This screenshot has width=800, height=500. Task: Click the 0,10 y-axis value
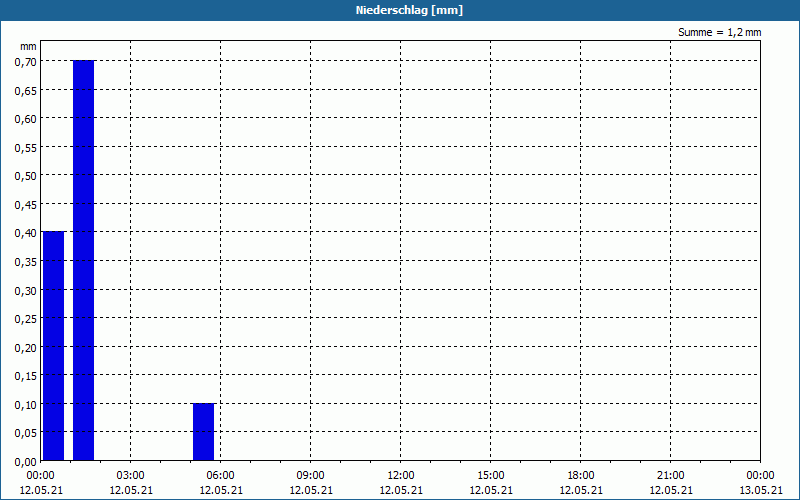tap(26, 405)
